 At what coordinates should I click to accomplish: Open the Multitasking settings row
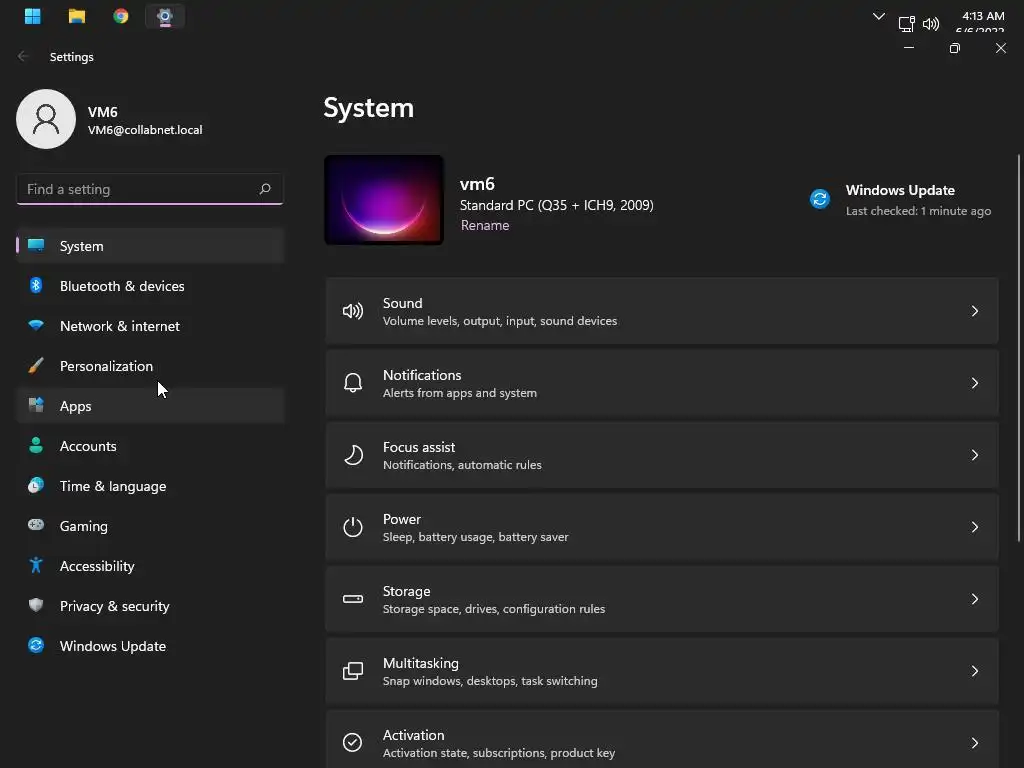tap(662, 671)
